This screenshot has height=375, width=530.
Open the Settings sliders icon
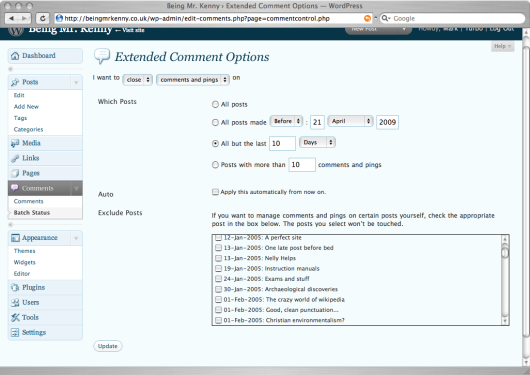[15, 332]
